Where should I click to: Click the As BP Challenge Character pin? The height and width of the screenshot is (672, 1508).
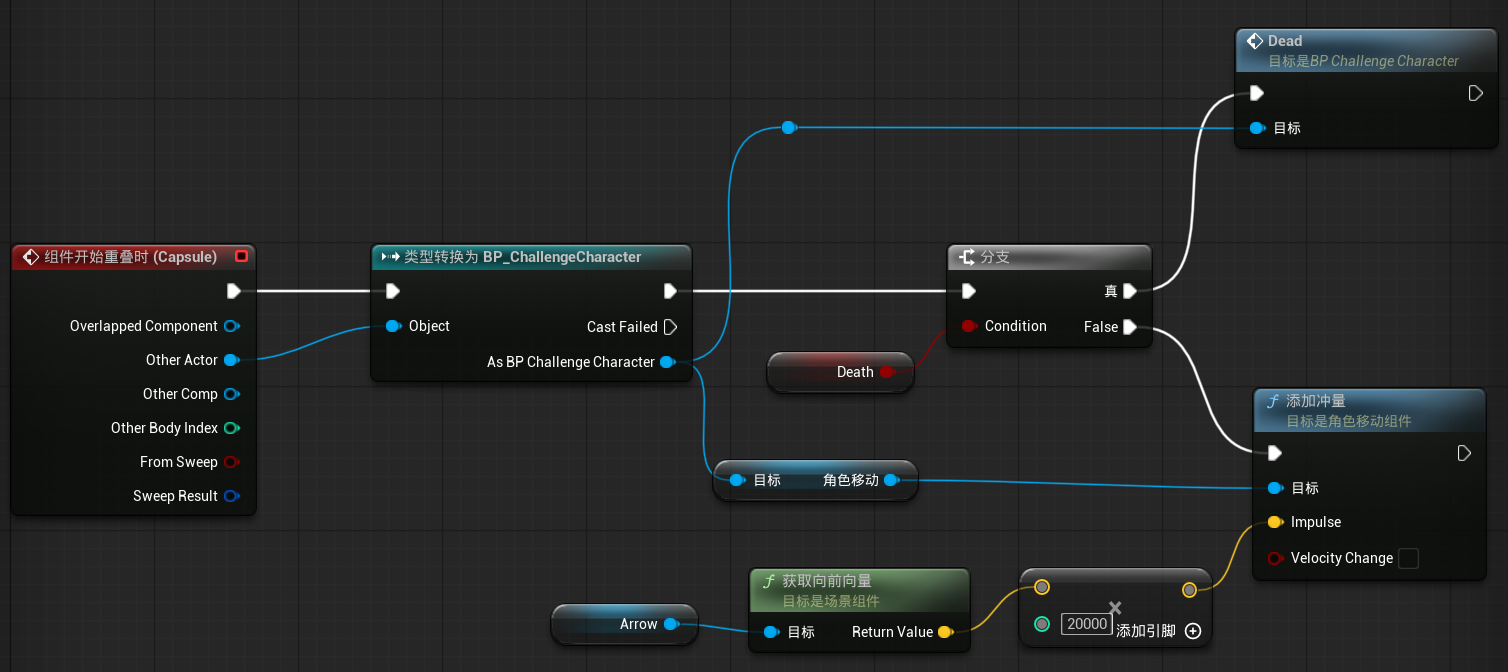coord(667,362)
